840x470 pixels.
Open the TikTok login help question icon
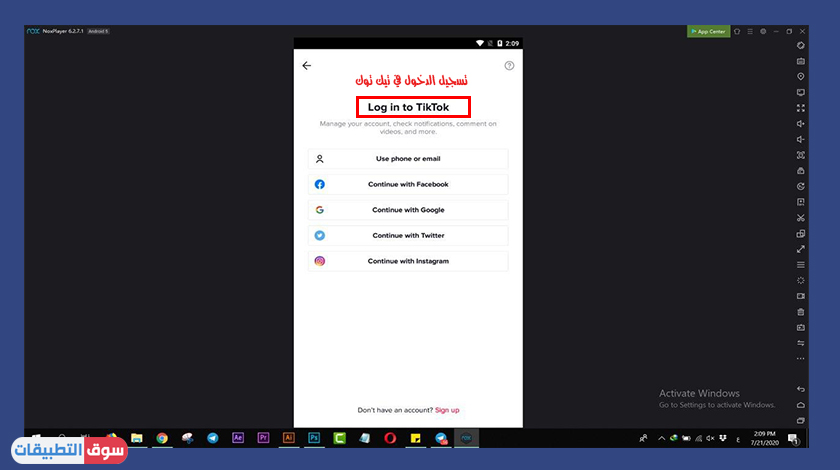click(509, 65)
